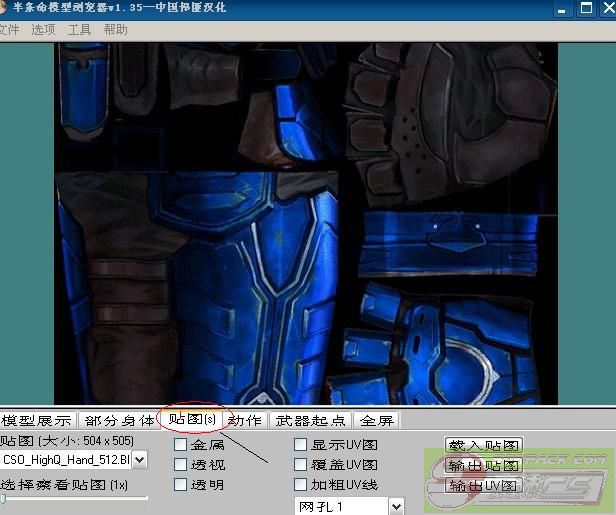Open the 选项 menu
This screenshot has width=616, height=515.
pos(43,30)
